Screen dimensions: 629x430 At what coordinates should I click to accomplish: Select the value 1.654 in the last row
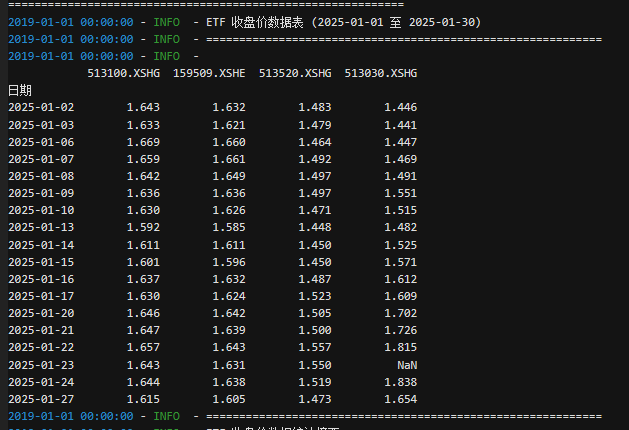click(x=400, y=398)
